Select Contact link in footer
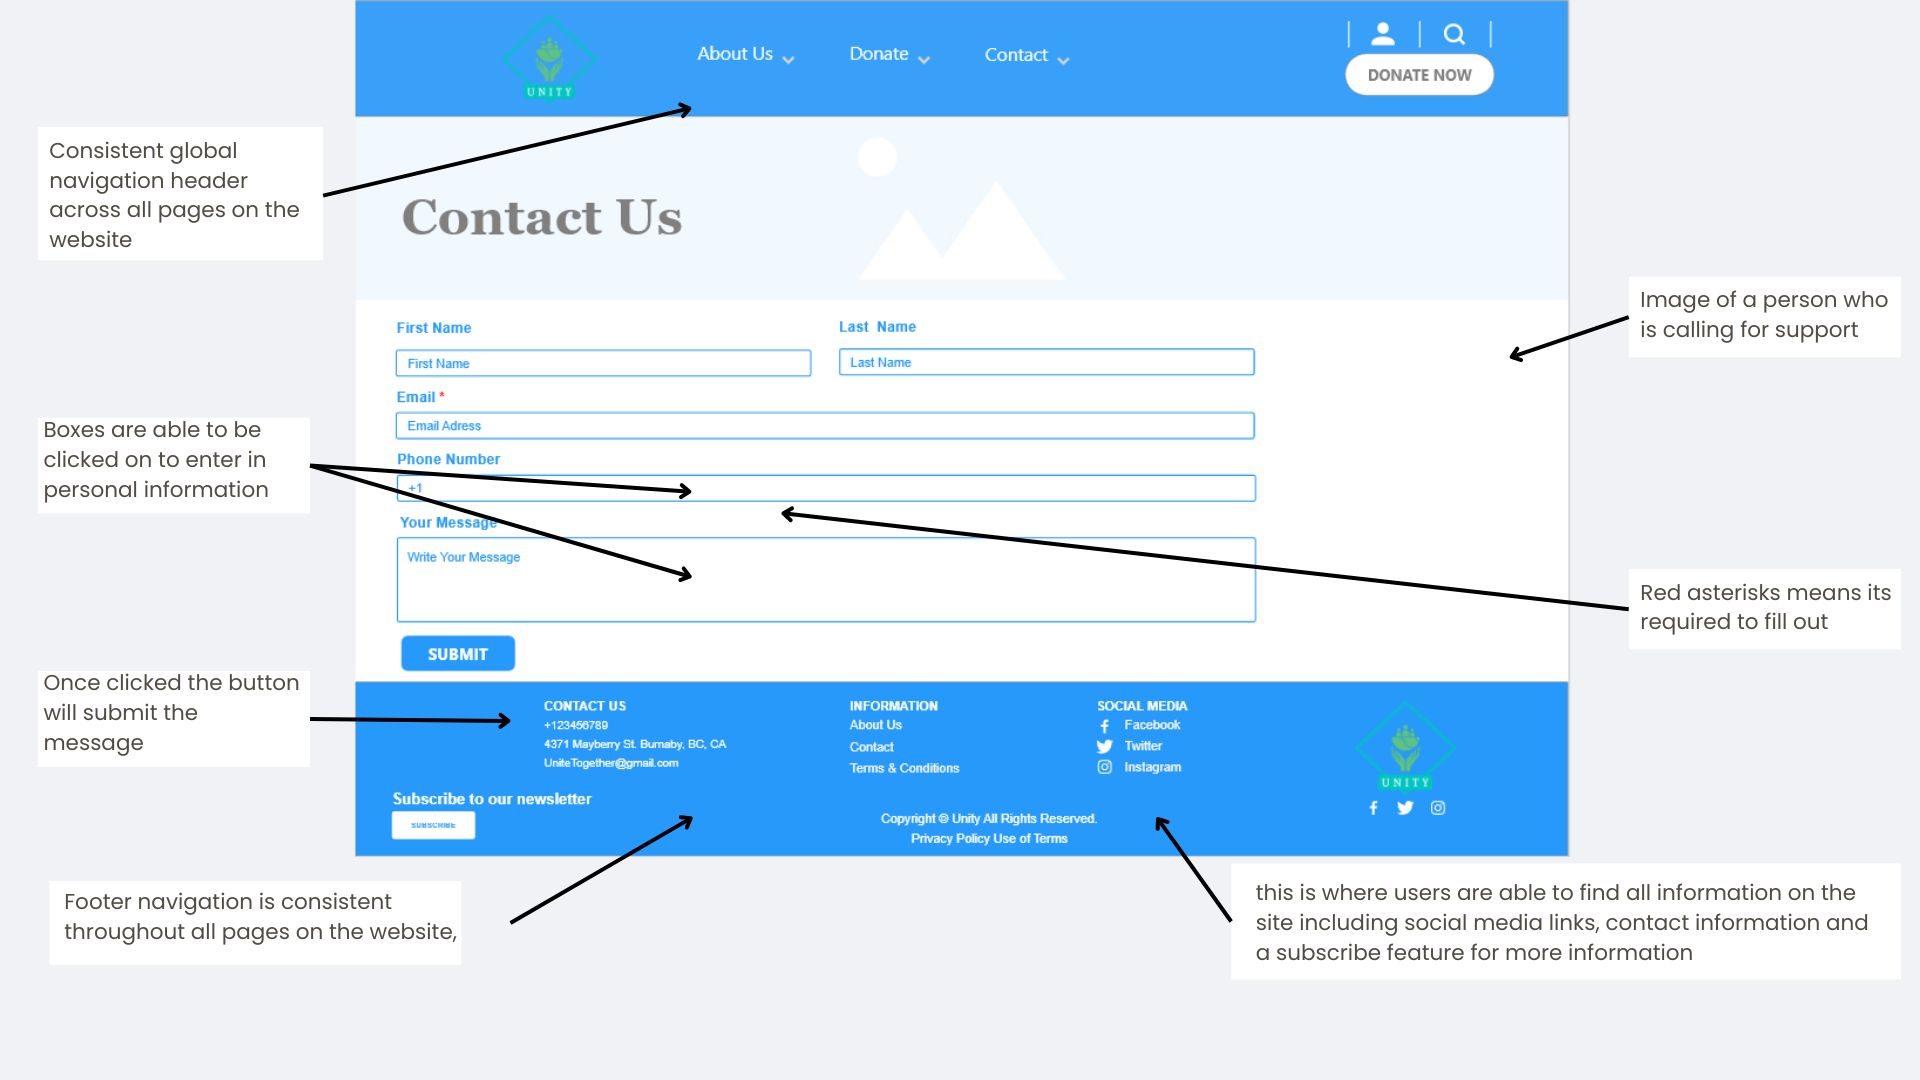 870,746
